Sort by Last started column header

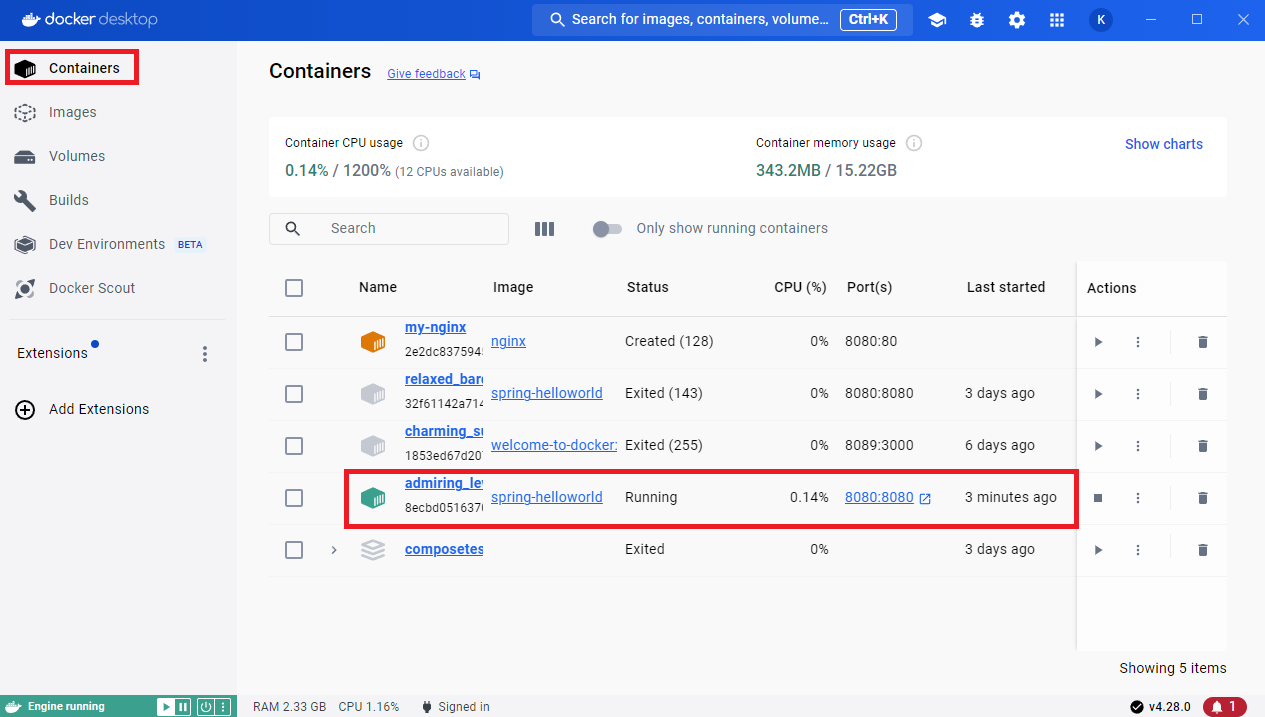point(1006,287)
